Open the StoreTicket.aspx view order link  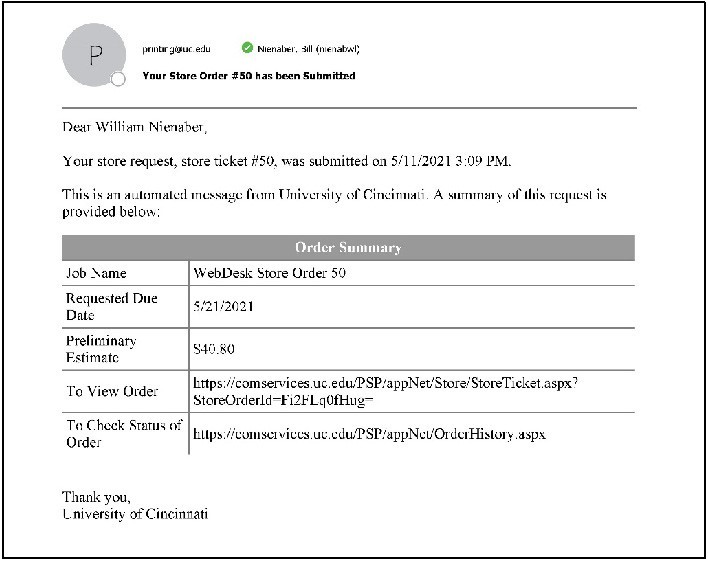coord(383,391)
